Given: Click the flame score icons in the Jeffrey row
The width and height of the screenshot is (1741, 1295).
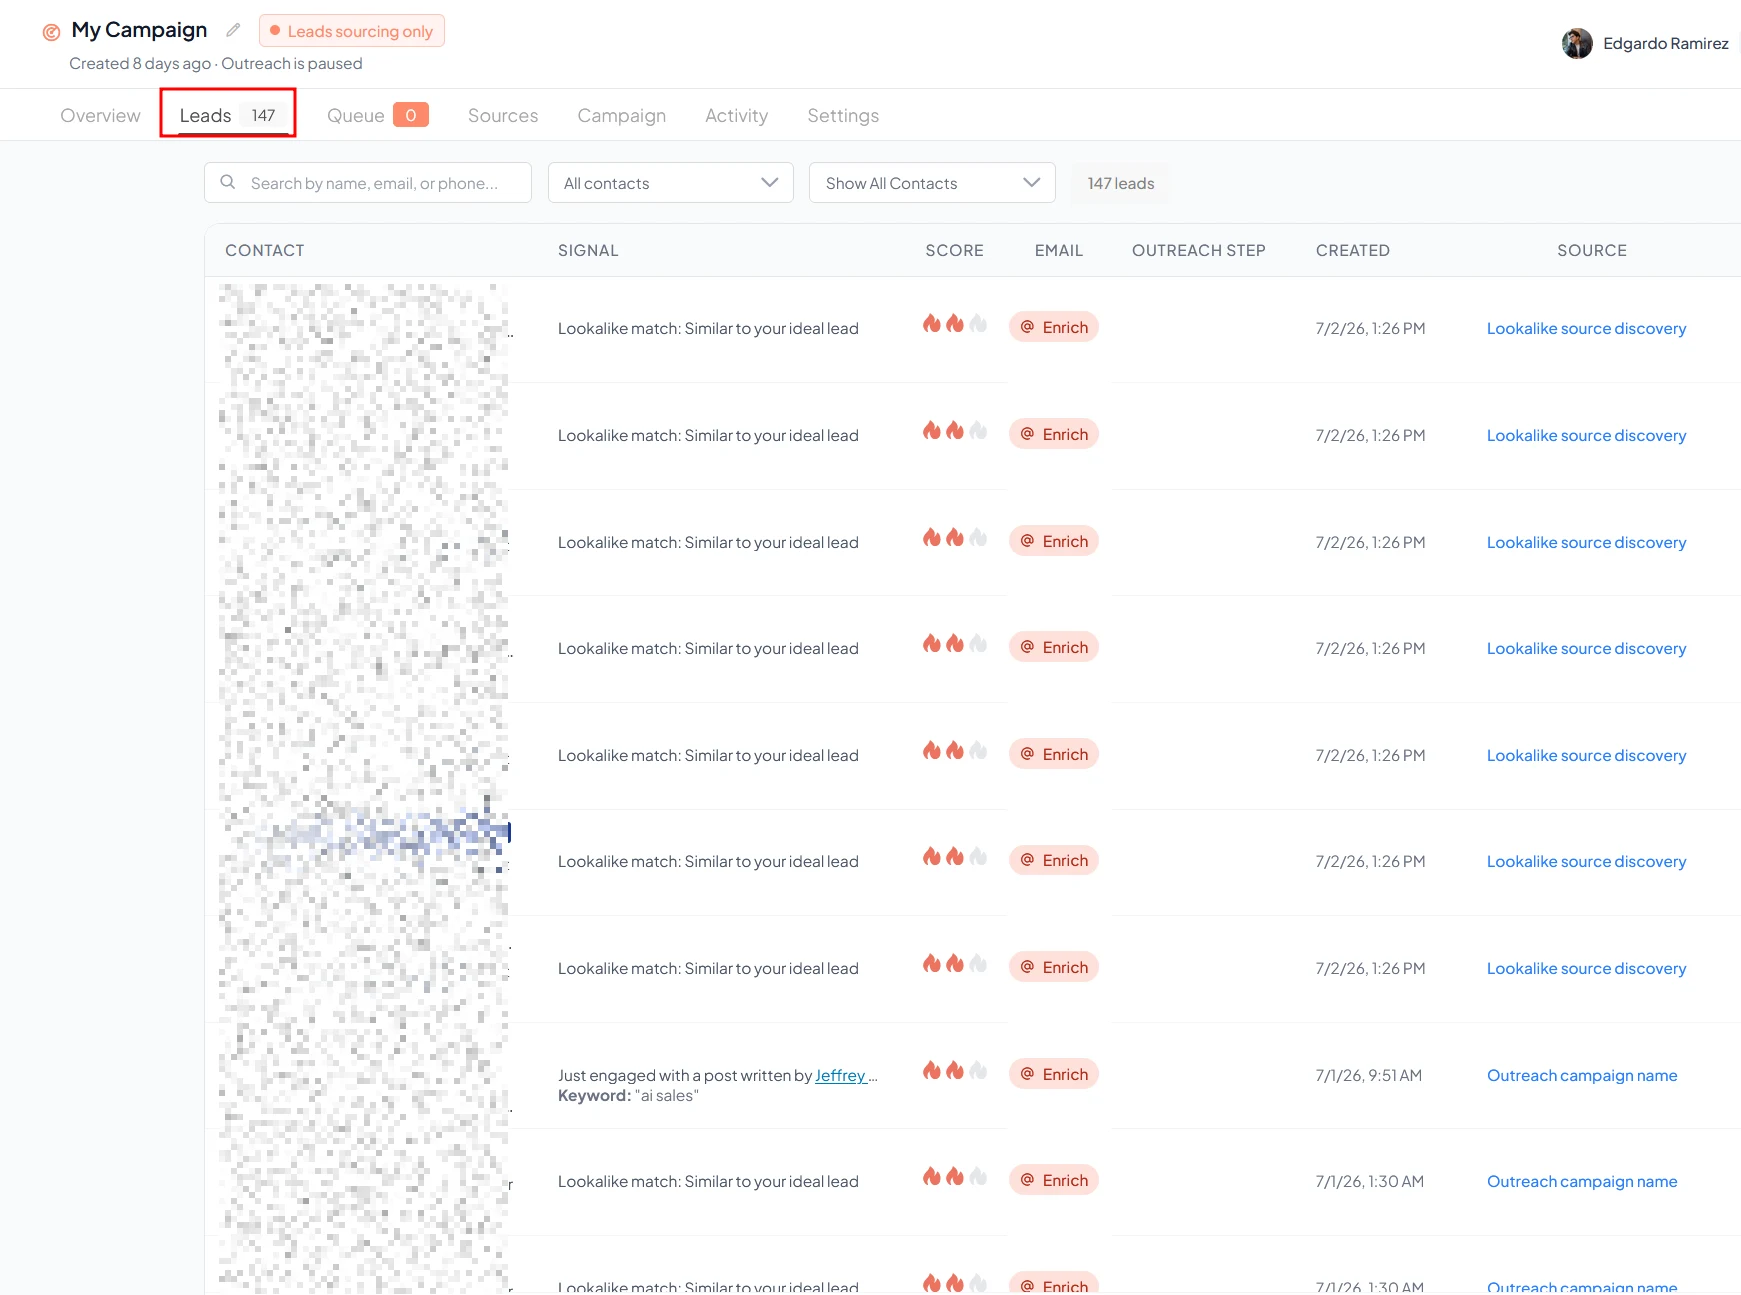Looking at the screenshot, I should click(x=954, y=1070).
